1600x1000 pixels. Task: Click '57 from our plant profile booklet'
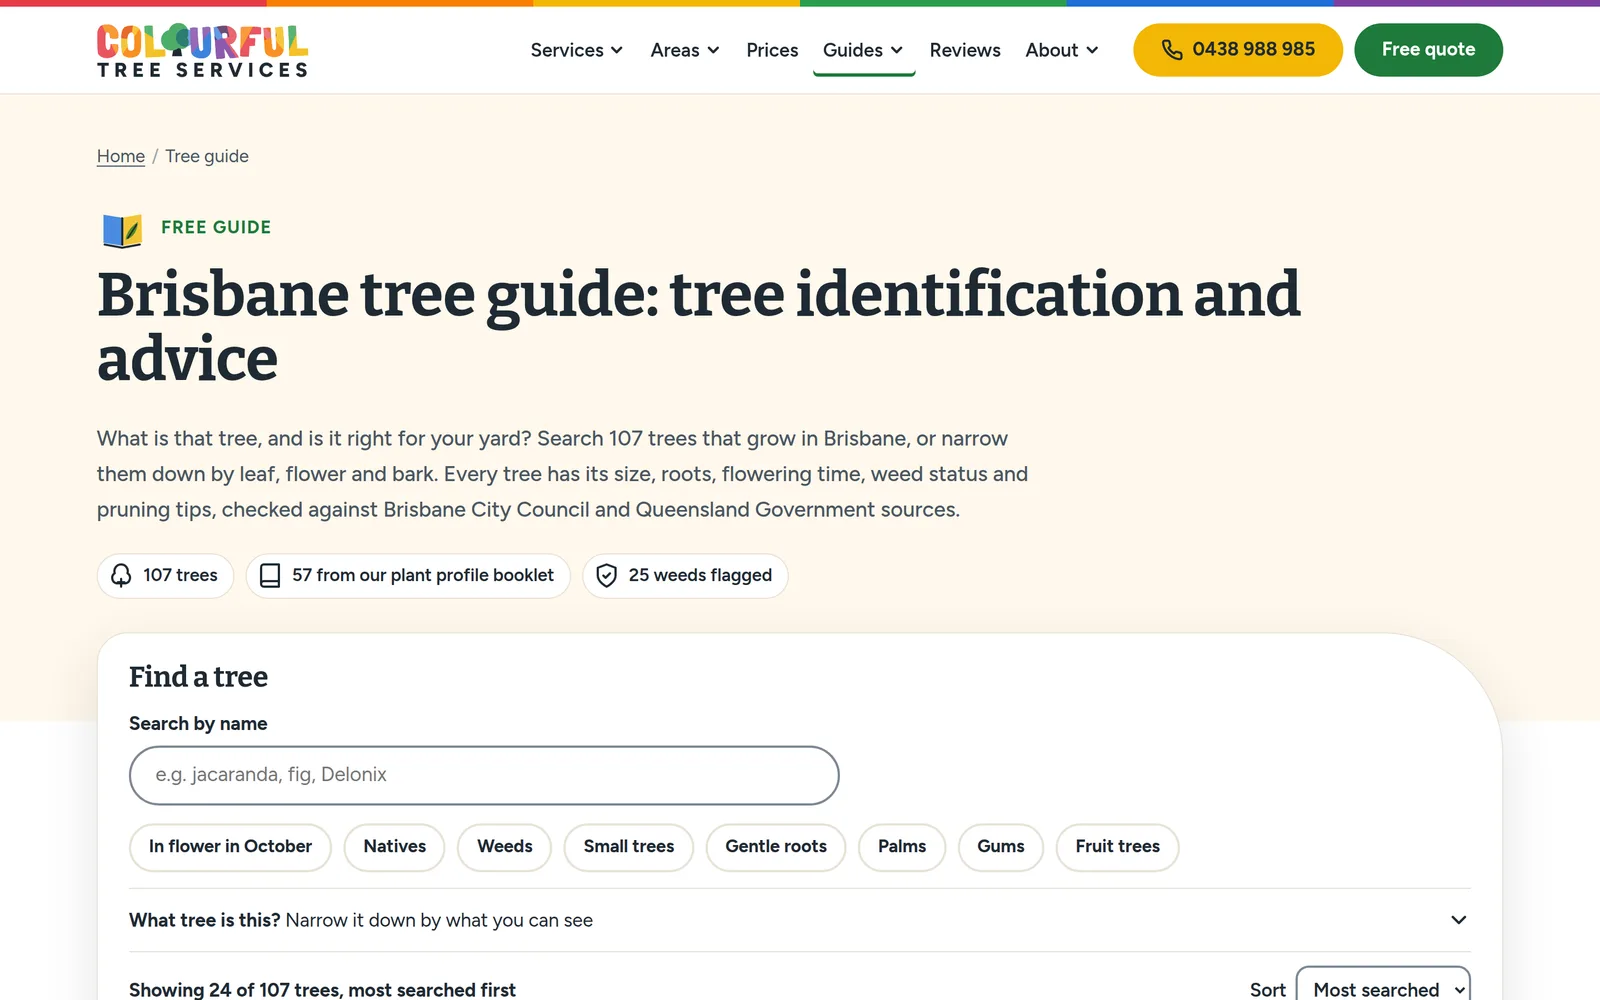(x=408, y=575)
